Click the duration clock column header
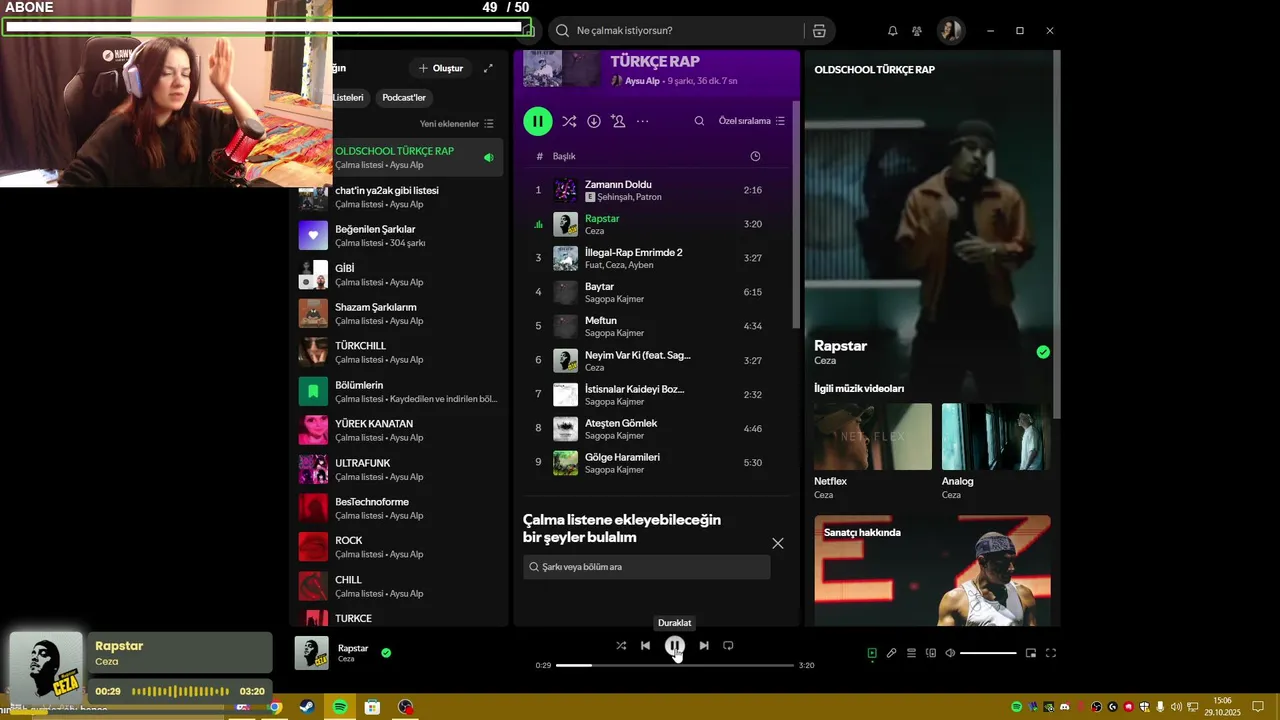1280x720 pixels. 755,156
